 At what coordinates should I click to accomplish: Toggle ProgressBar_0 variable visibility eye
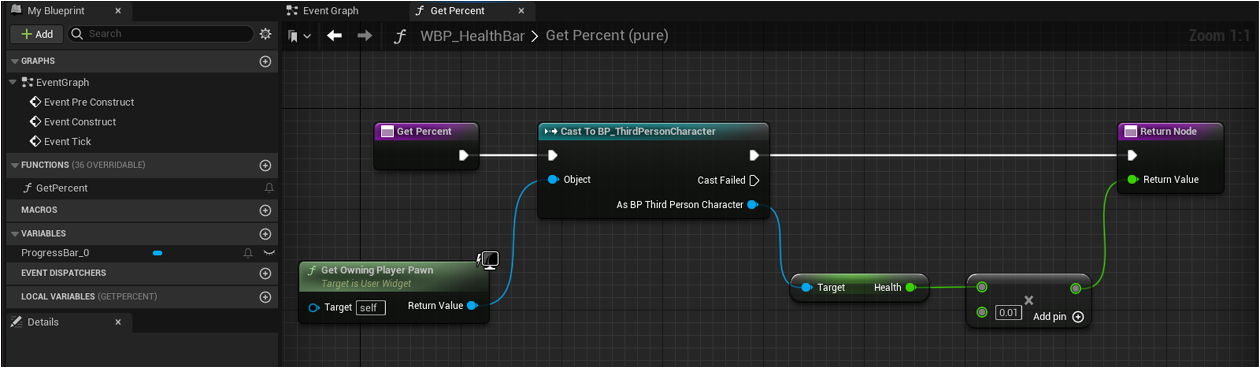coord(268,253)
